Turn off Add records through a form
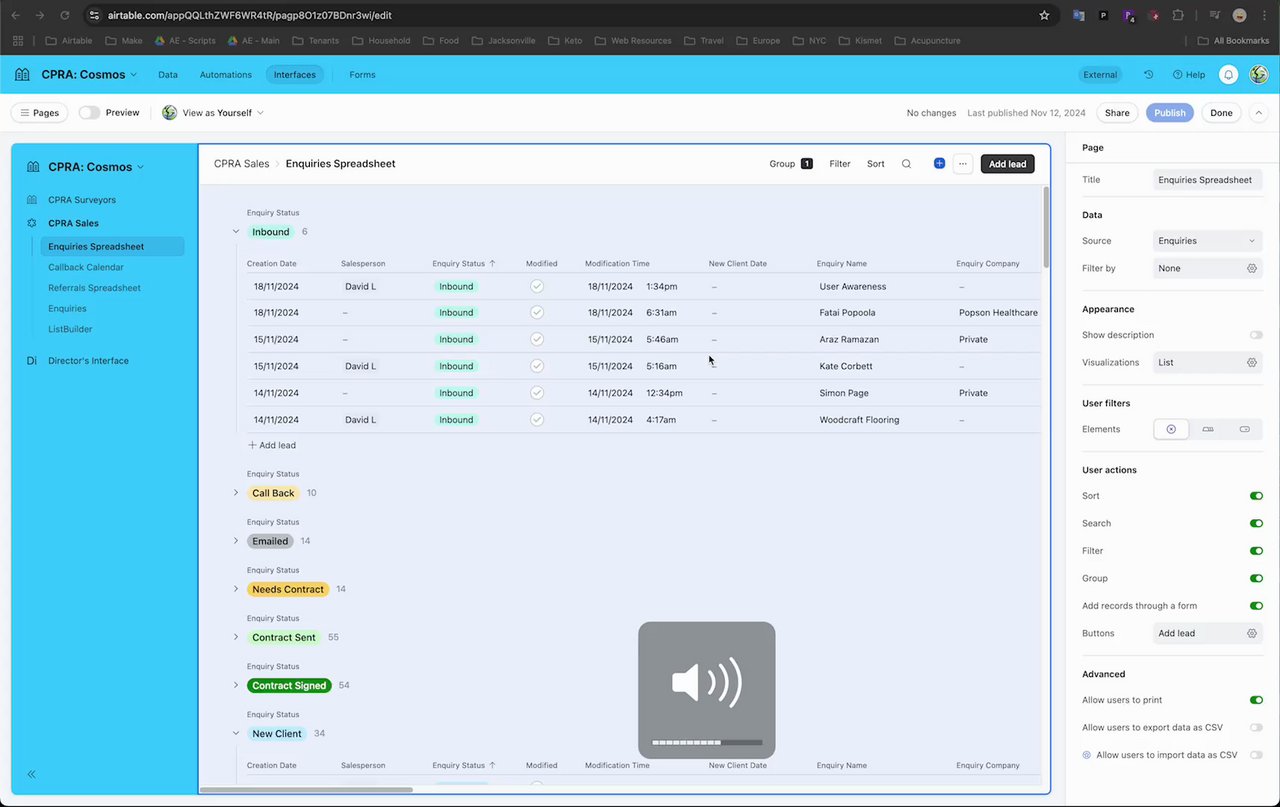The width and height of the screenshot is (1280, 807). tap(1256, 606)
